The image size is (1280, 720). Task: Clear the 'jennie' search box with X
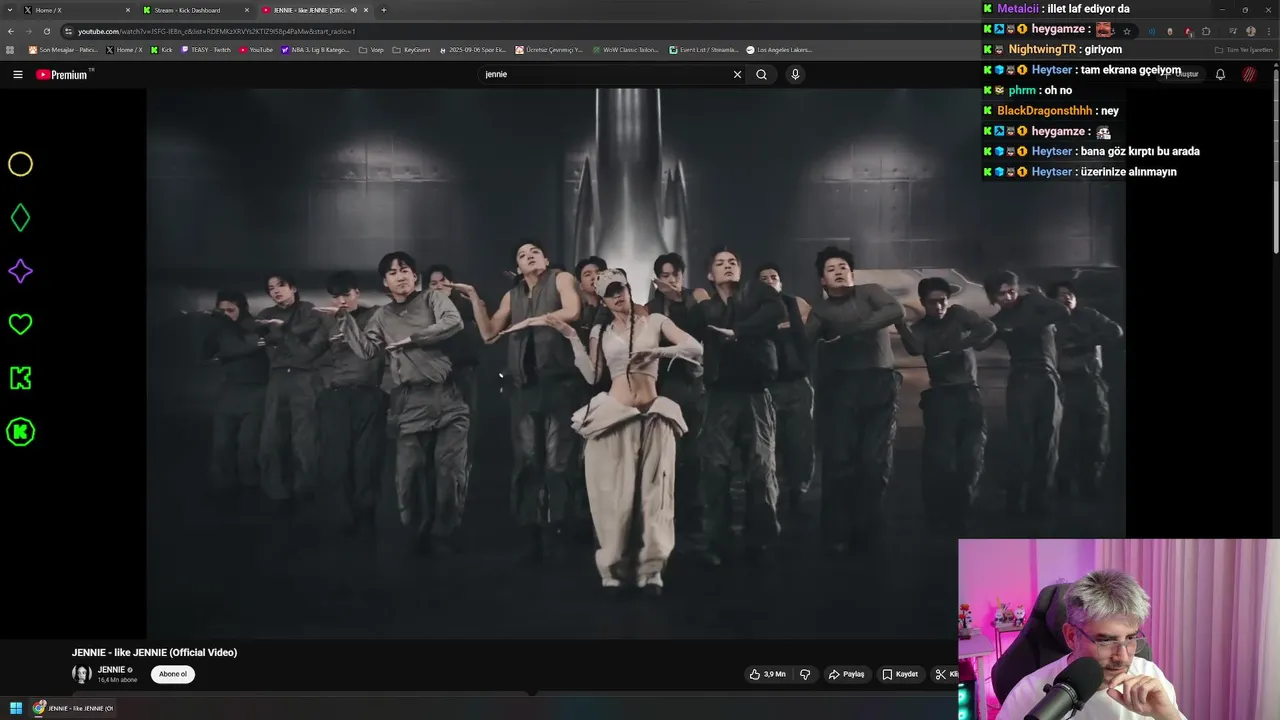click(x=737, y=74)
